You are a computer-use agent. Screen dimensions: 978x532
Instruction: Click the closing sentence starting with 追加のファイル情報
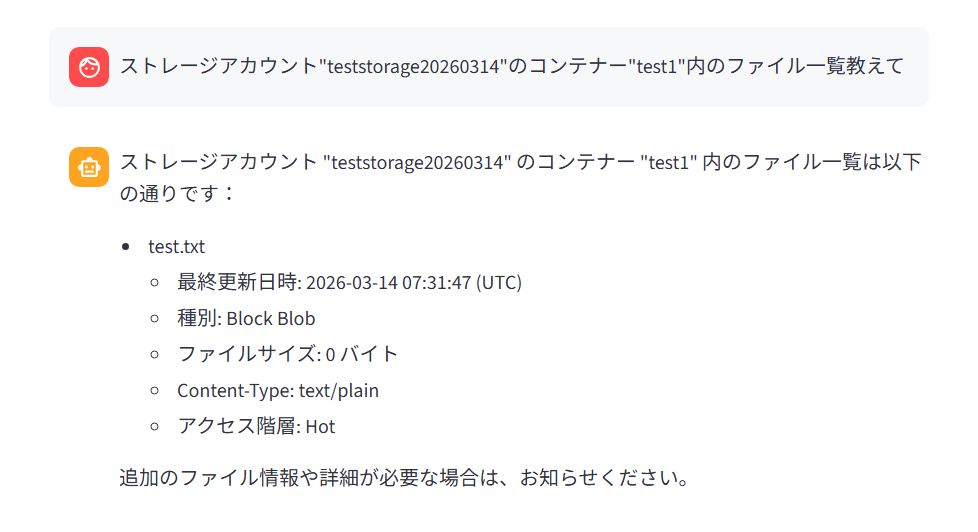[404, 477]
